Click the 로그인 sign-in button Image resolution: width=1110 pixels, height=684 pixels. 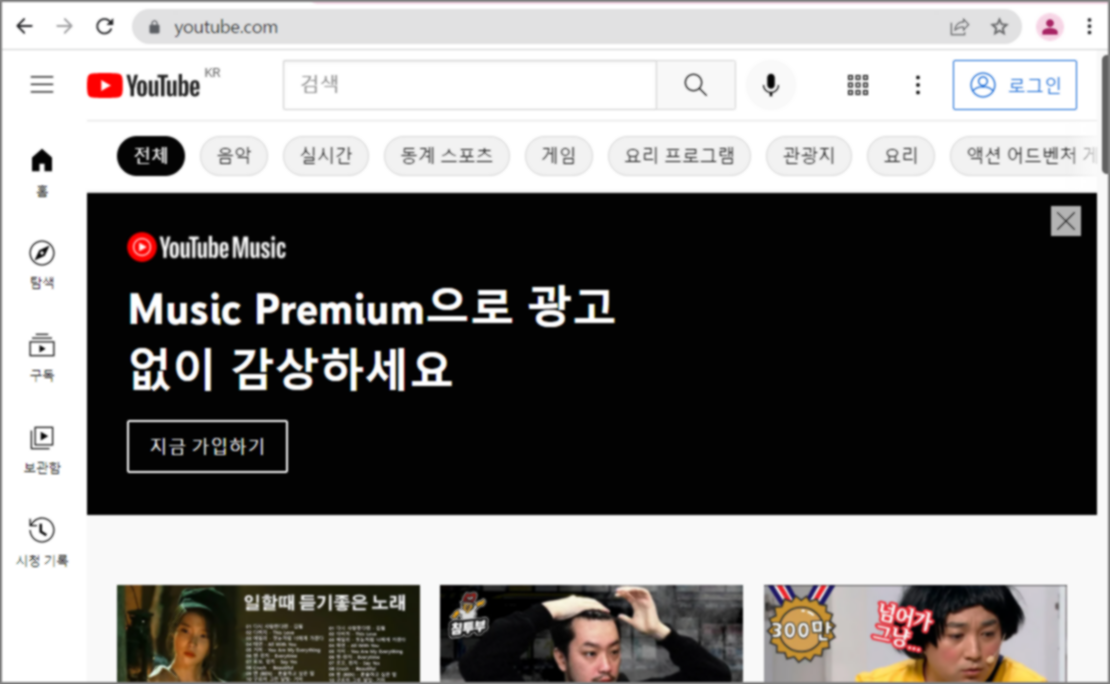(1014, 85)
